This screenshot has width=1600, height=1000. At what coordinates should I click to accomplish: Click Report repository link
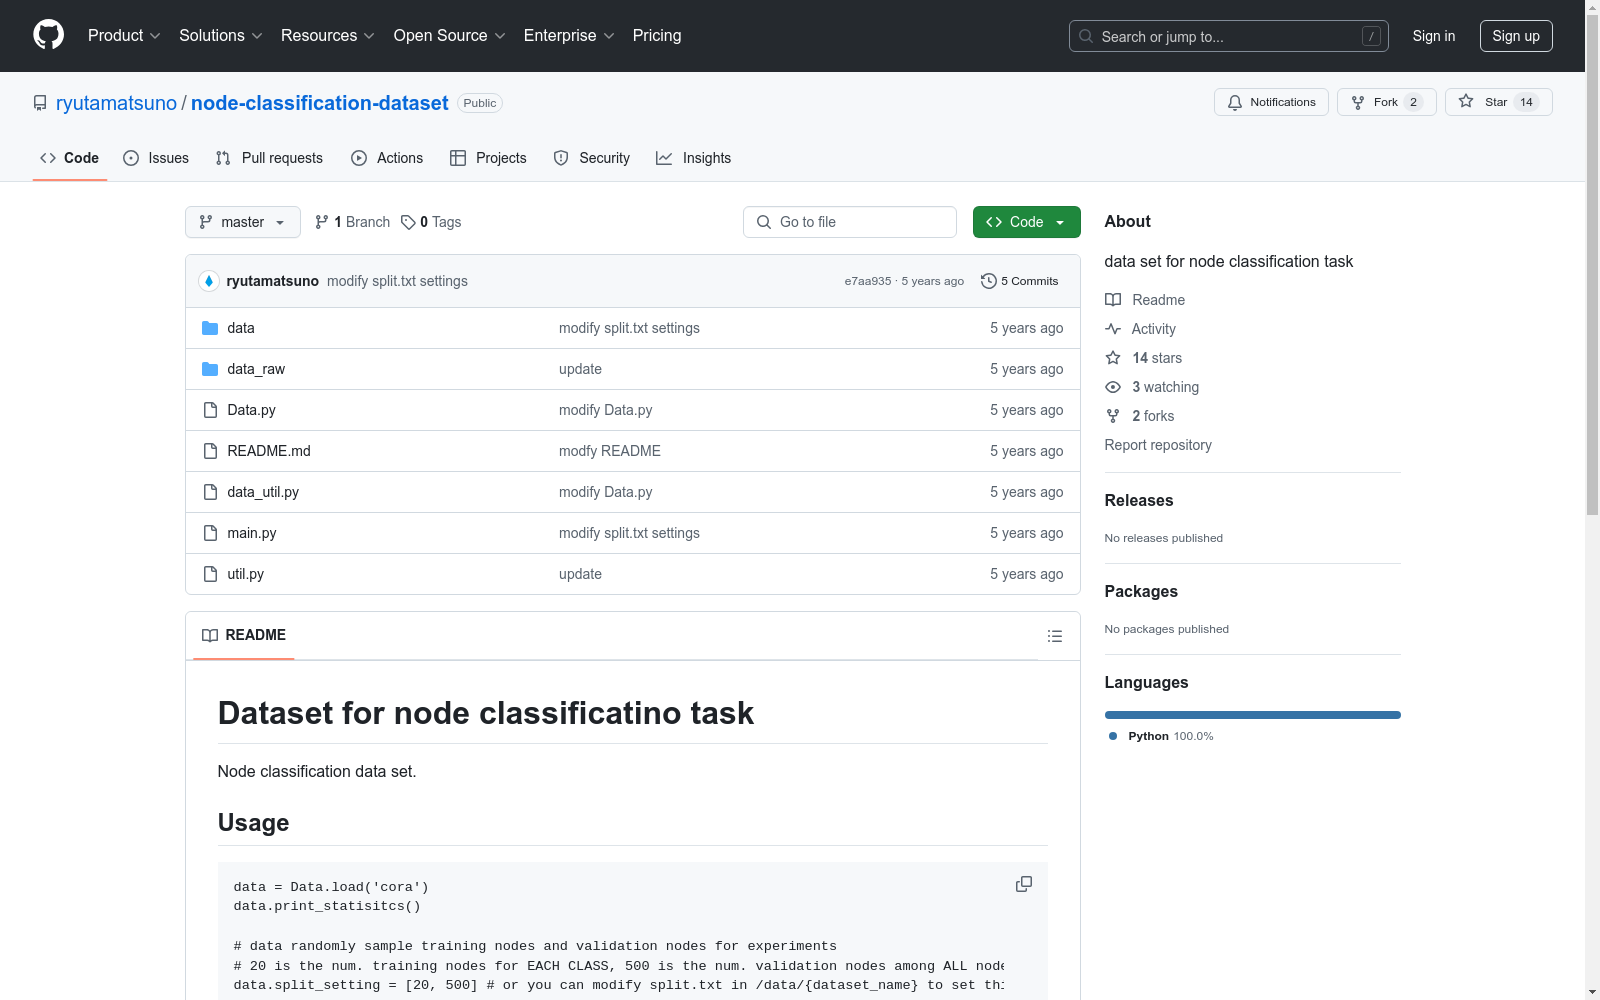point(1158,445)
